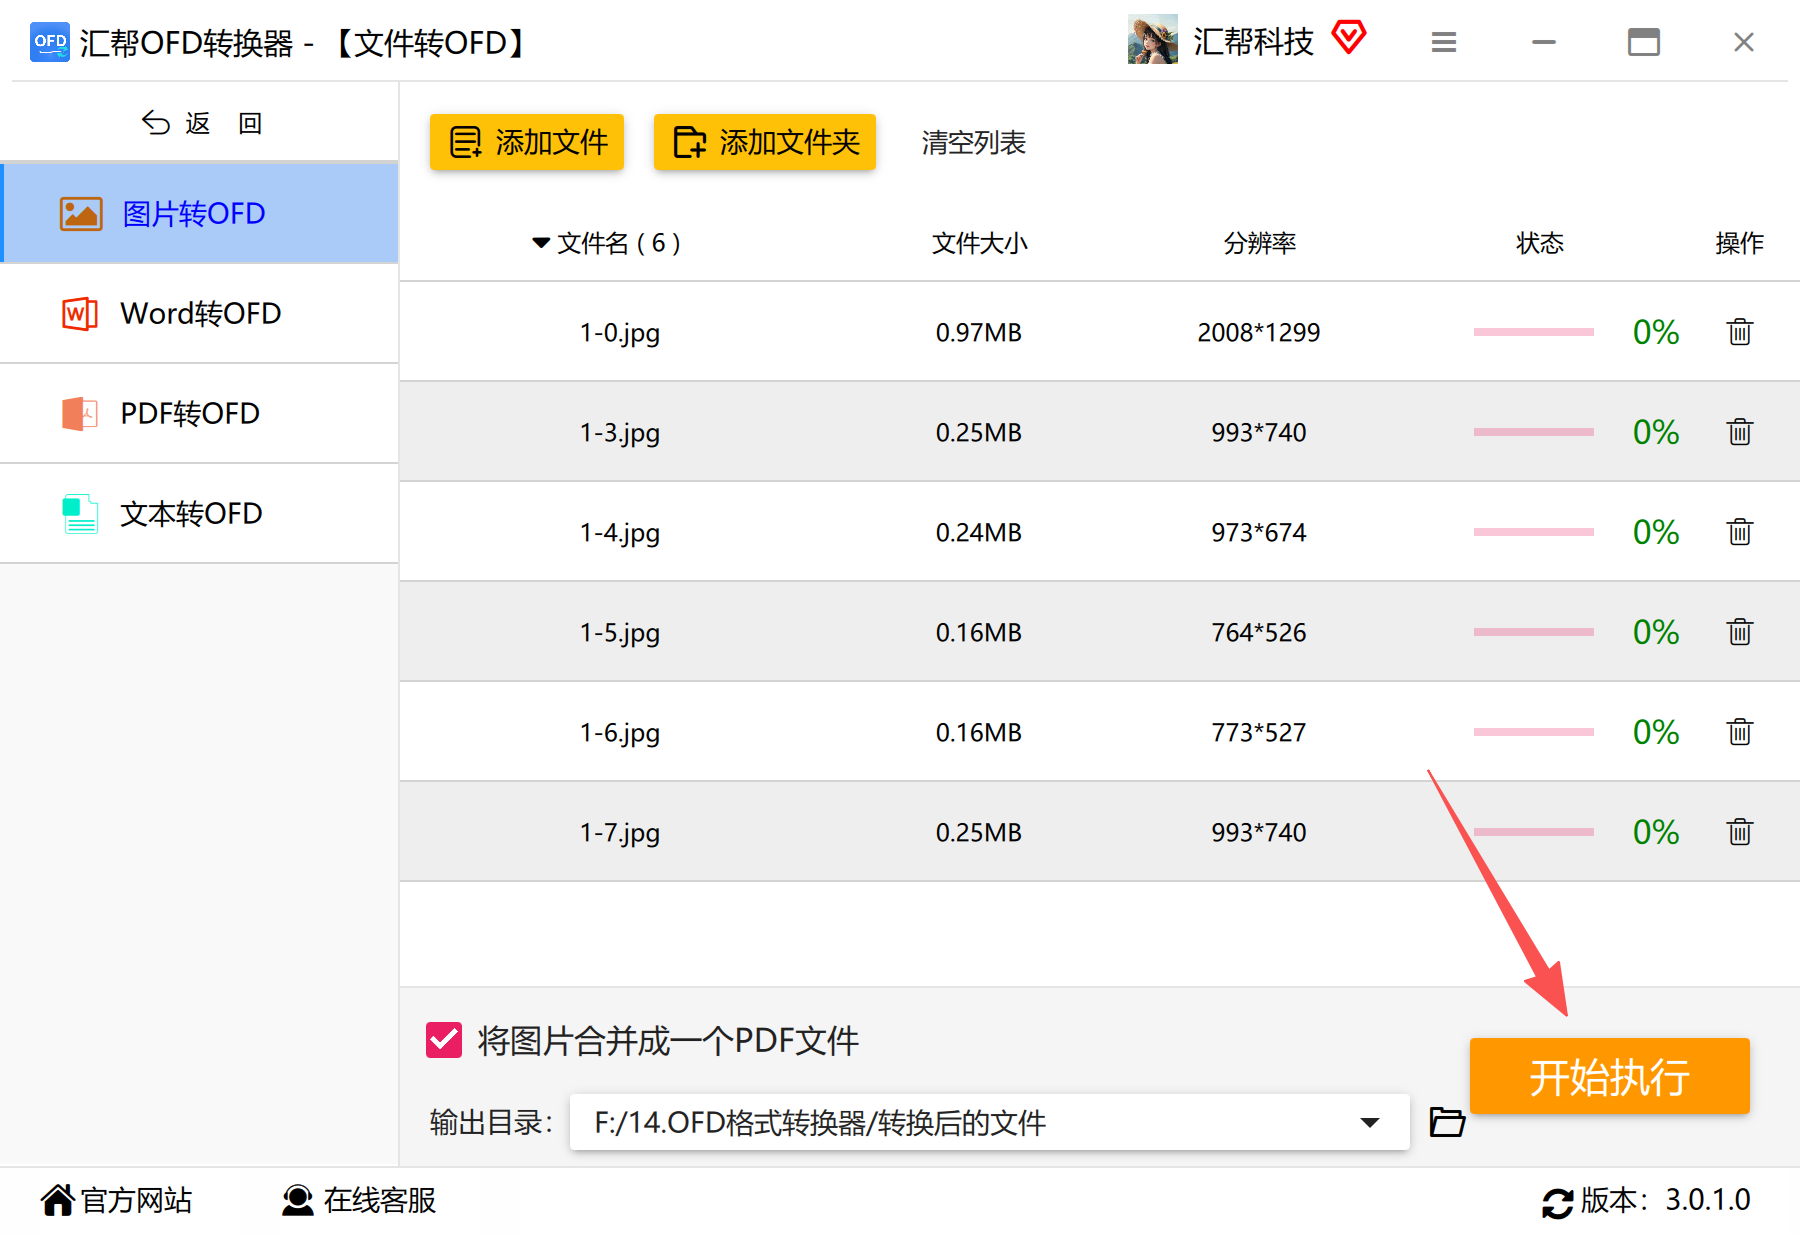Click the red VIP diamond icon

[x=1348, y=38]
